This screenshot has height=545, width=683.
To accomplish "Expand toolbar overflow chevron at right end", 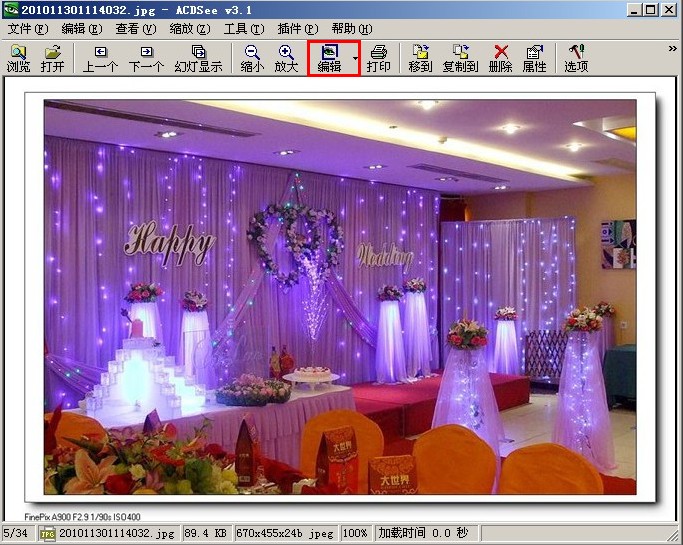I will point(672,48).
